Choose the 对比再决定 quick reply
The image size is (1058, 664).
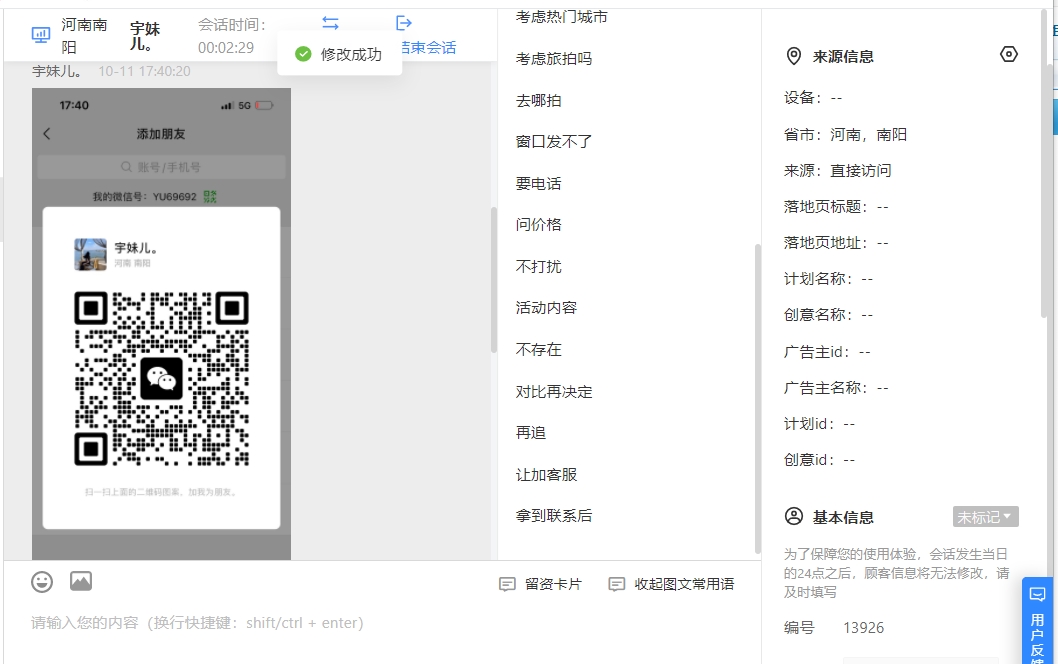click(x=554, y=391)
